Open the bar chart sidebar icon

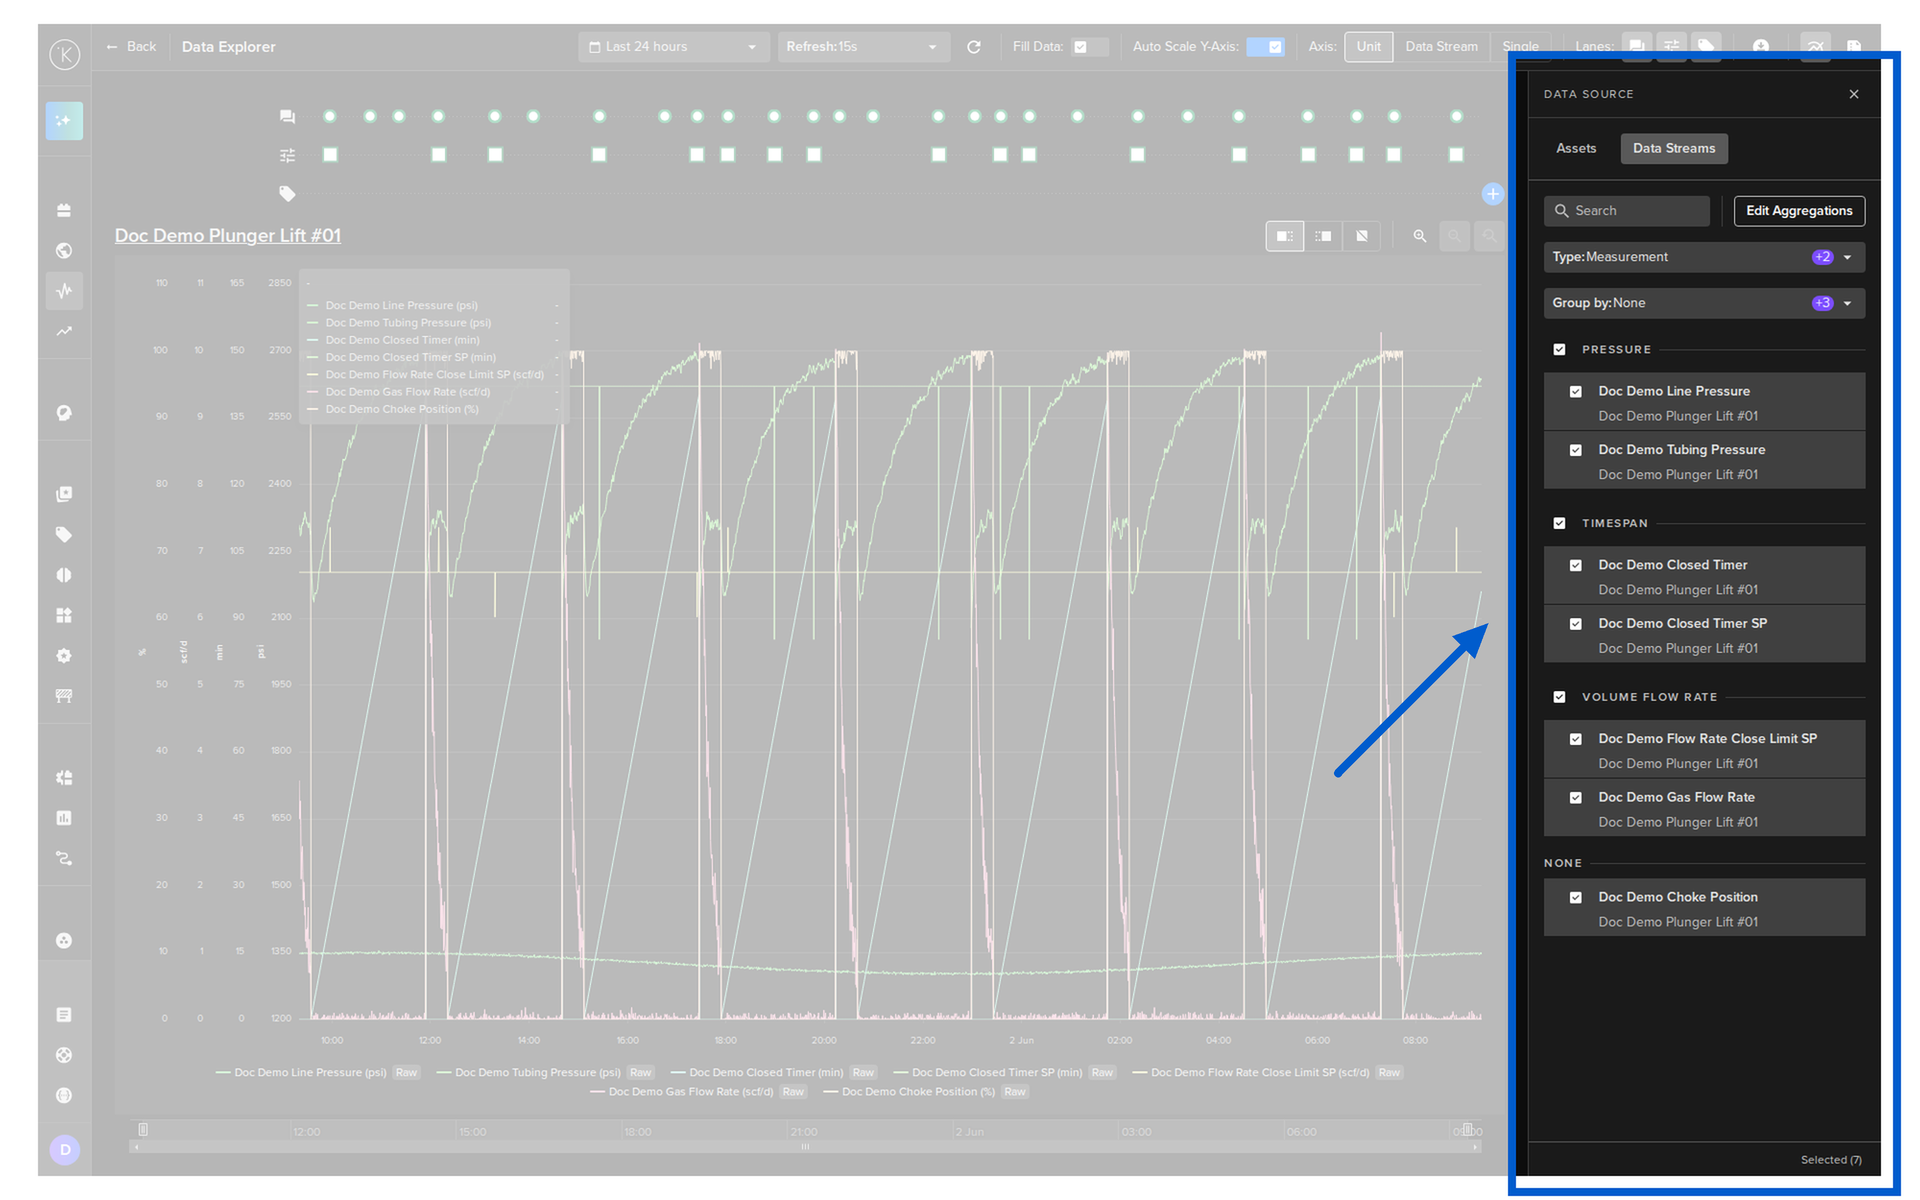64,818
